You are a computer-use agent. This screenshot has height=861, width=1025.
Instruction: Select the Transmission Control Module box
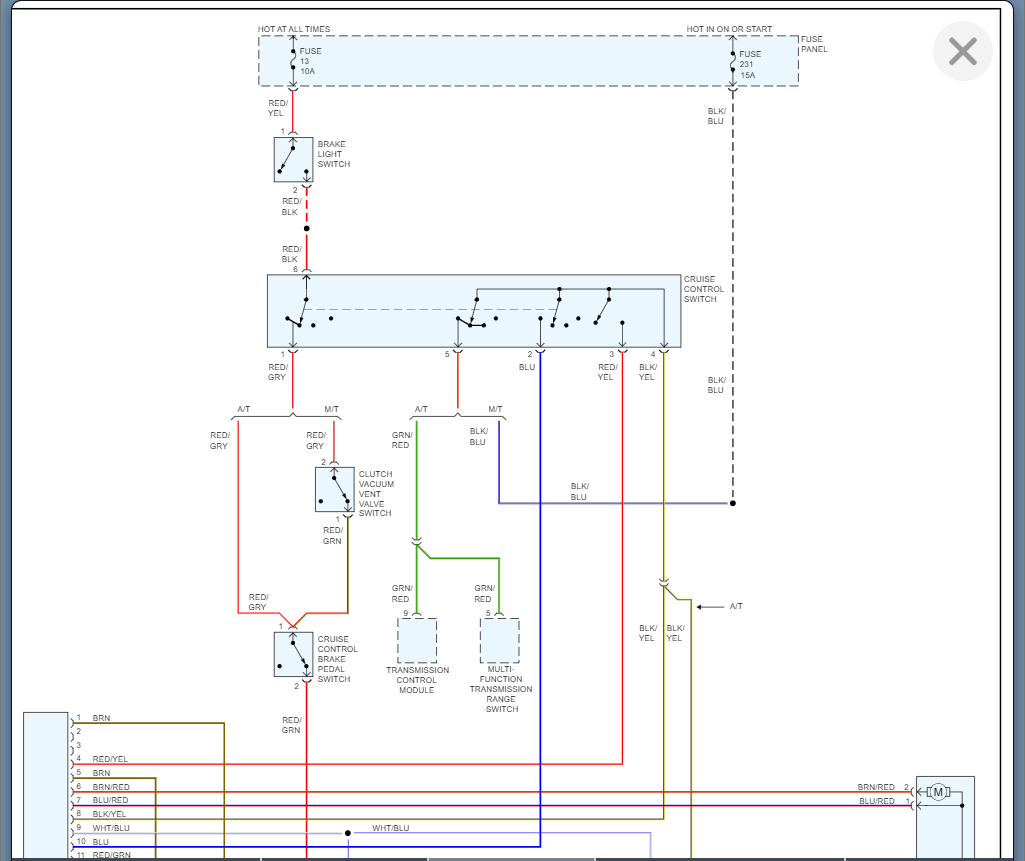coord(417,641)
